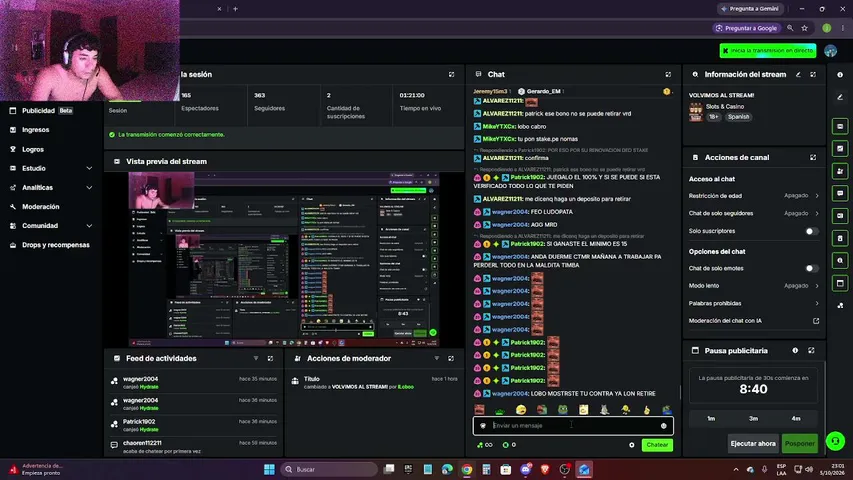853x480 pixels.
Task: Open Chat de solo seguidores setting chevron
Action: [x=817, y=213]
